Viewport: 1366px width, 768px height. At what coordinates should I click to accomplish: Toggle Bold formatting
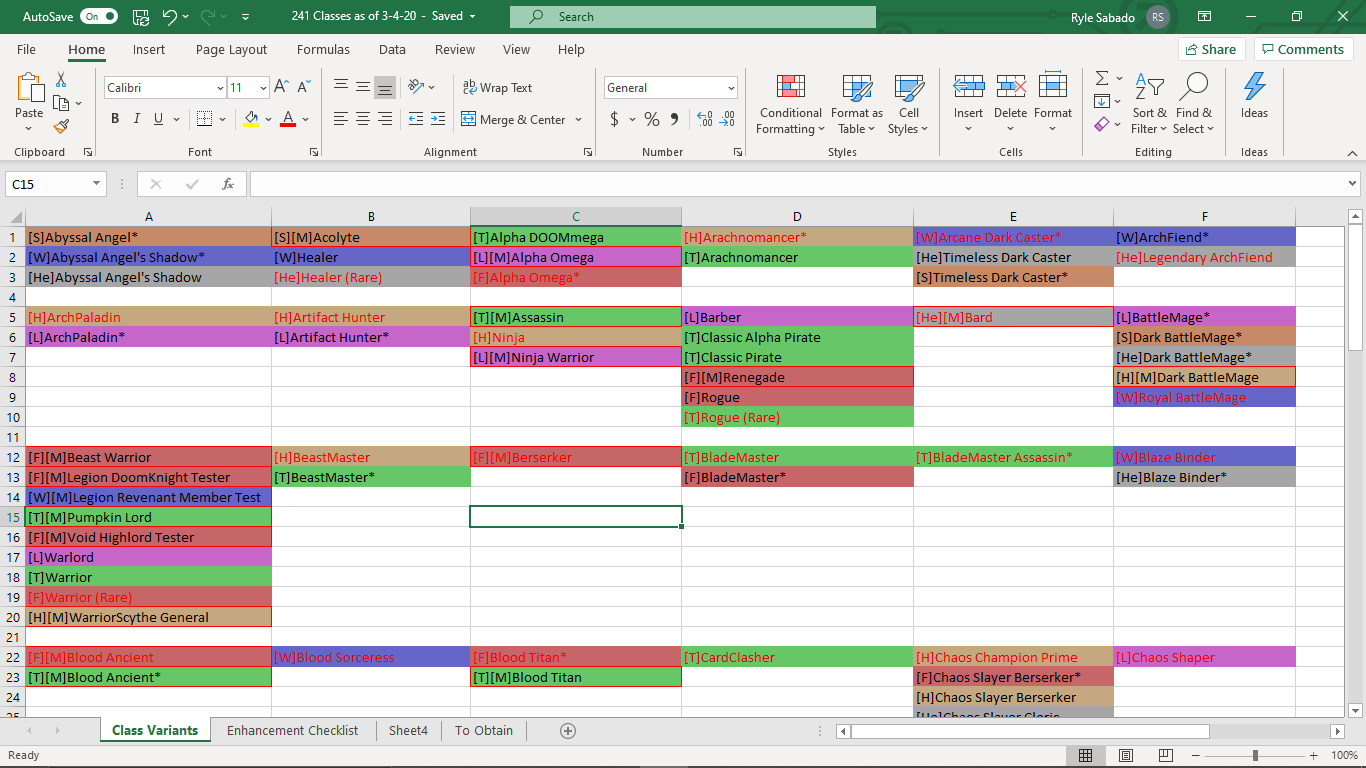[x=115, y=119]
